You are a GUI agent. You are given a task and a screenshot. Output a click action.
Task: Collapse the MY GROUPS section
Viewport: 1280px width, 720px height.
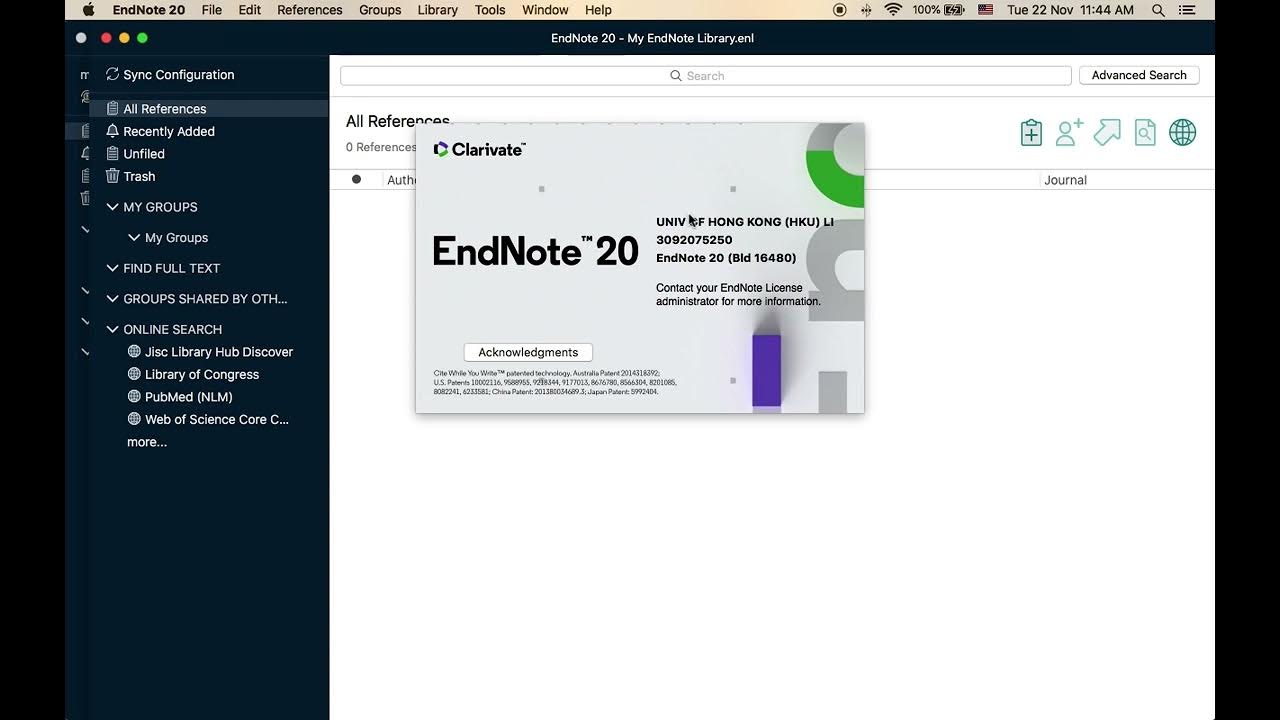click(113, 207)
